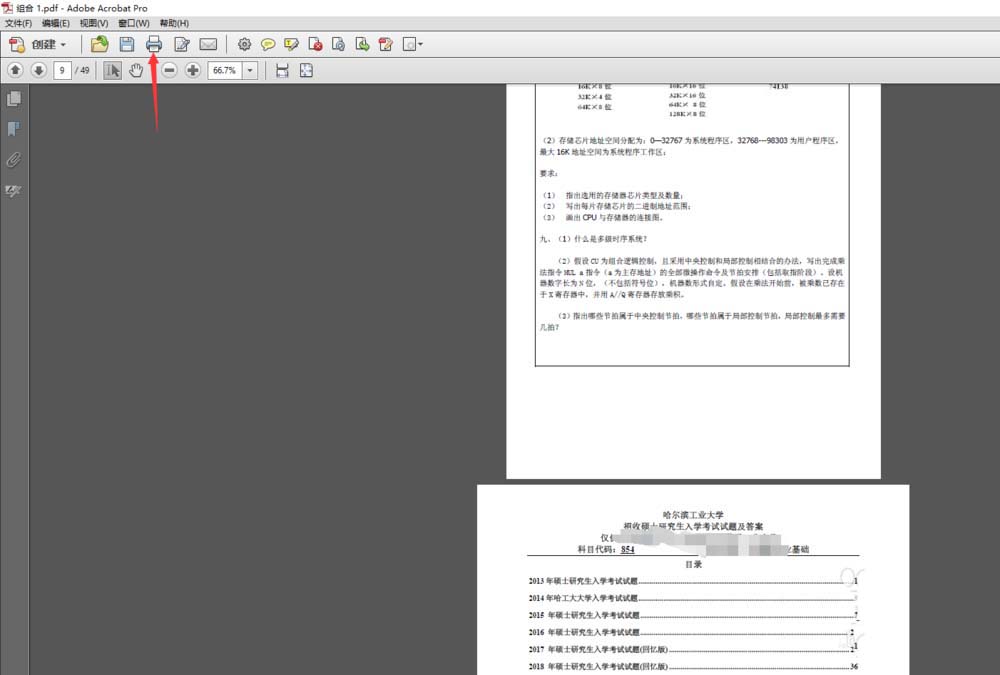The height and width of the screenshot is (675, 1000).
Task: Click the delete page icon
Action: [x=315, y=44]
